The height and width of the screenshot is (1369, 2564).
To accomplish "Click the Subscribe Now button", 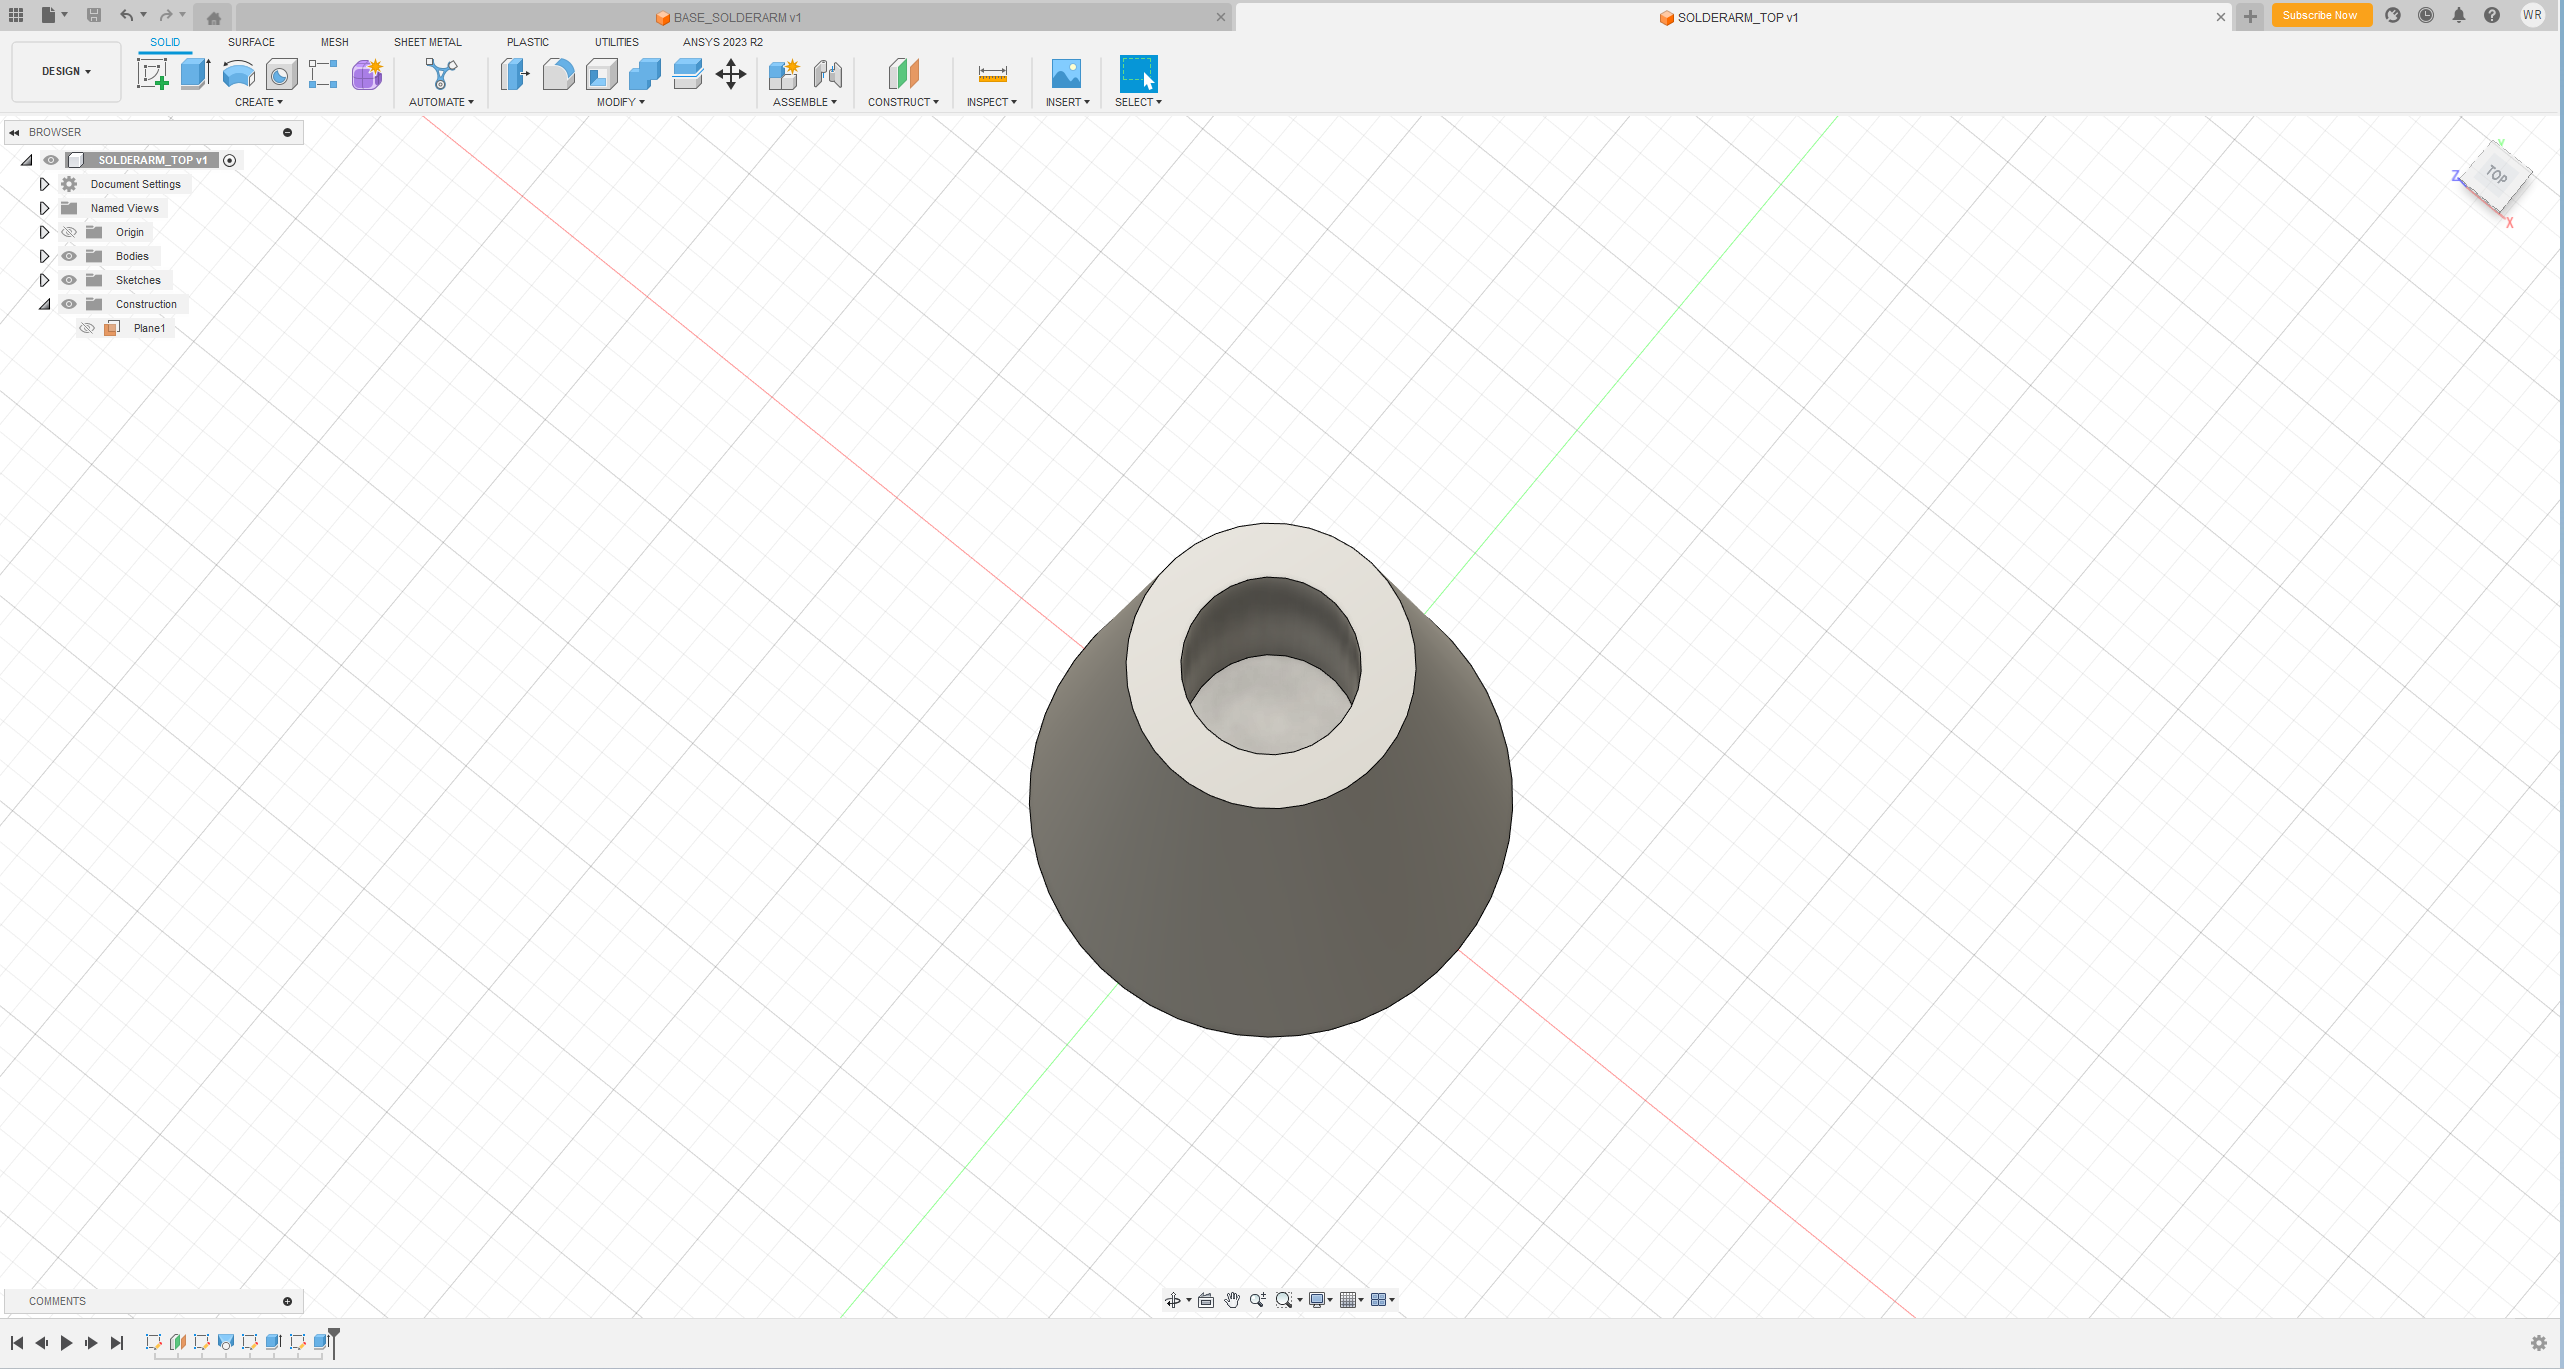I will [2320, 15].
